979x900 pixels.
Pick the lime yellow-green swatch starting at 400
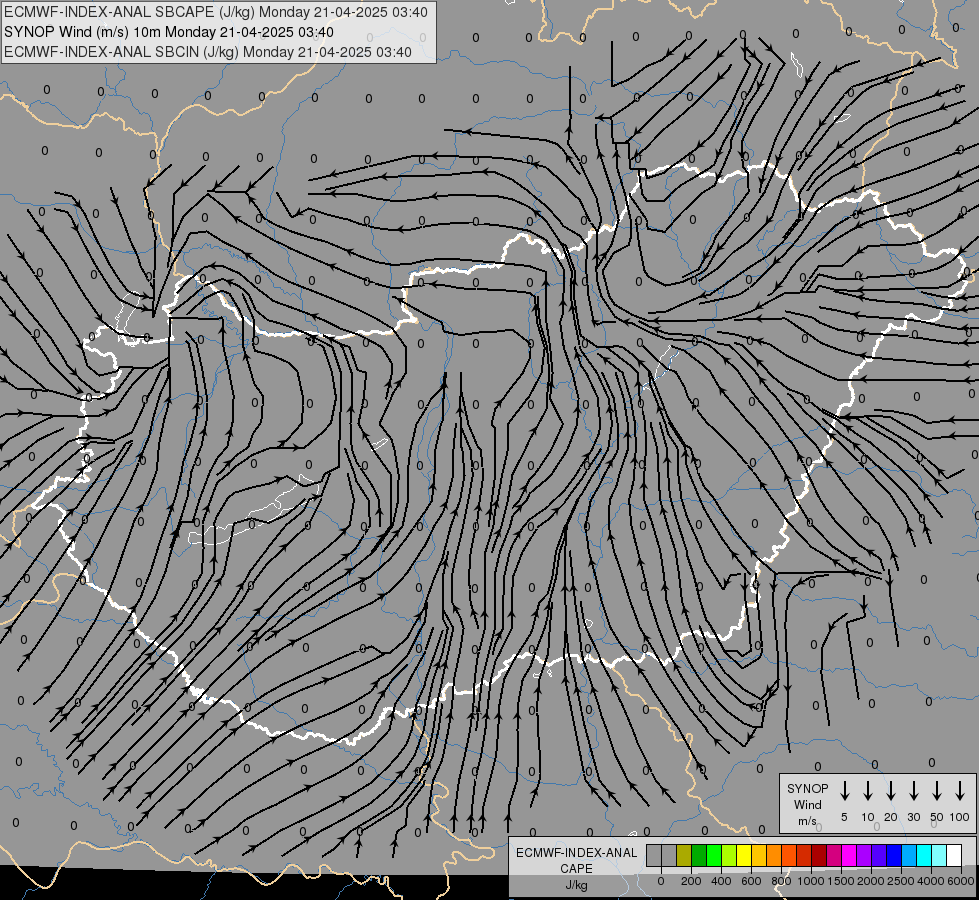pos(729,855)
